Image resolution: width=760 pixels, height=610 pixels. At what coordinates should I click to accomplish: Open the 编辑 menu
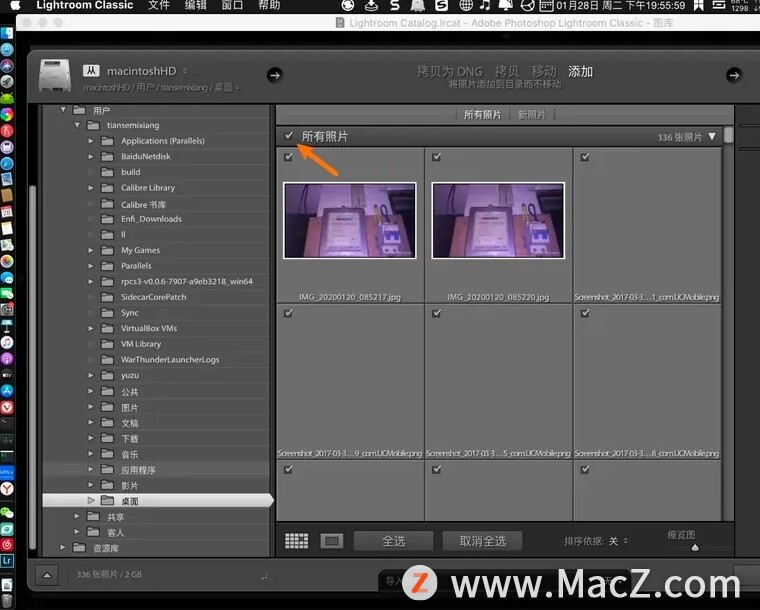click(x=196, y=5)
